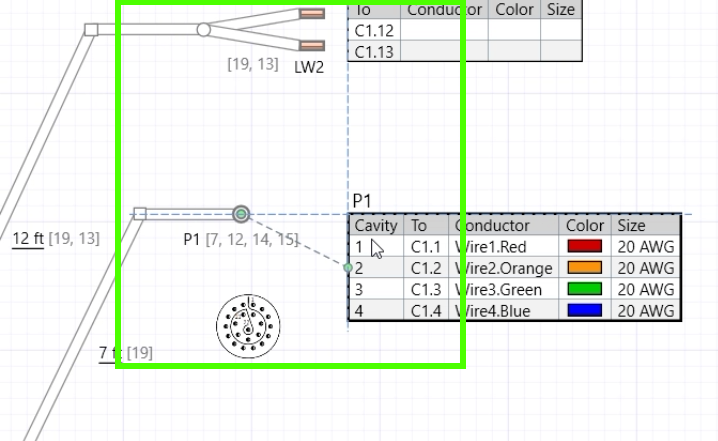Click the blue color swatch for Wire4

[x=585, y=310]
